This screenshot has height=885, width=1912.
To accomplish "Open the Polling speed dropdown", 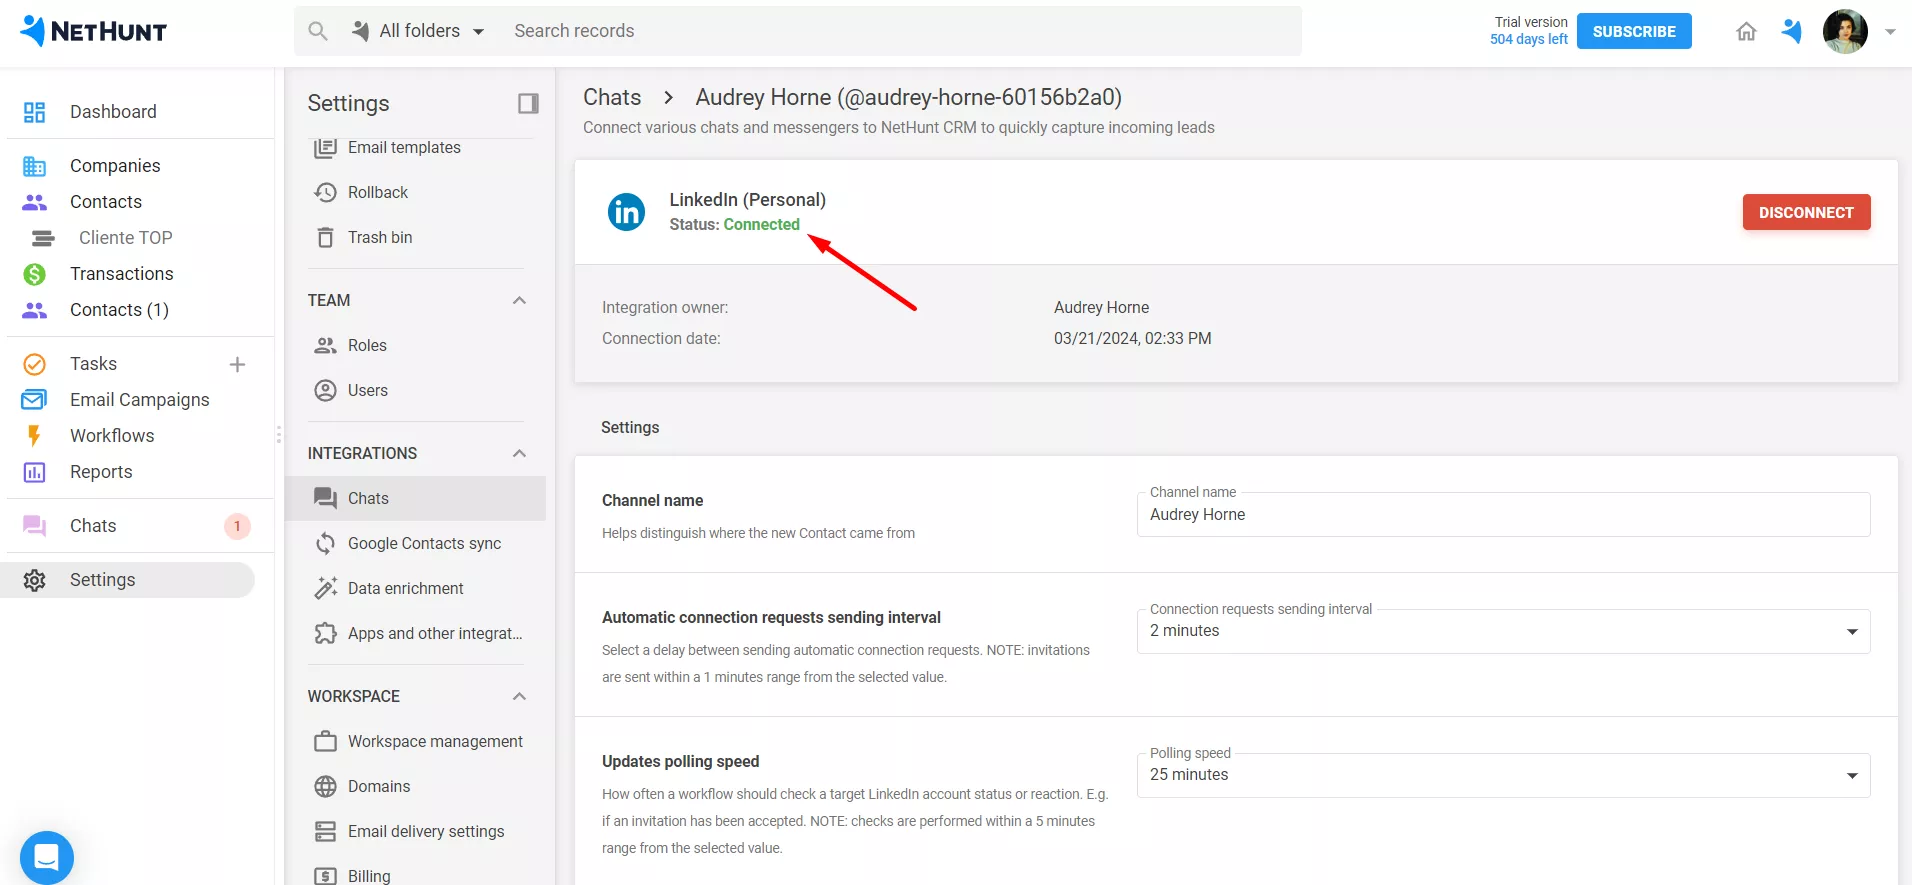I will pos(1503,775).
